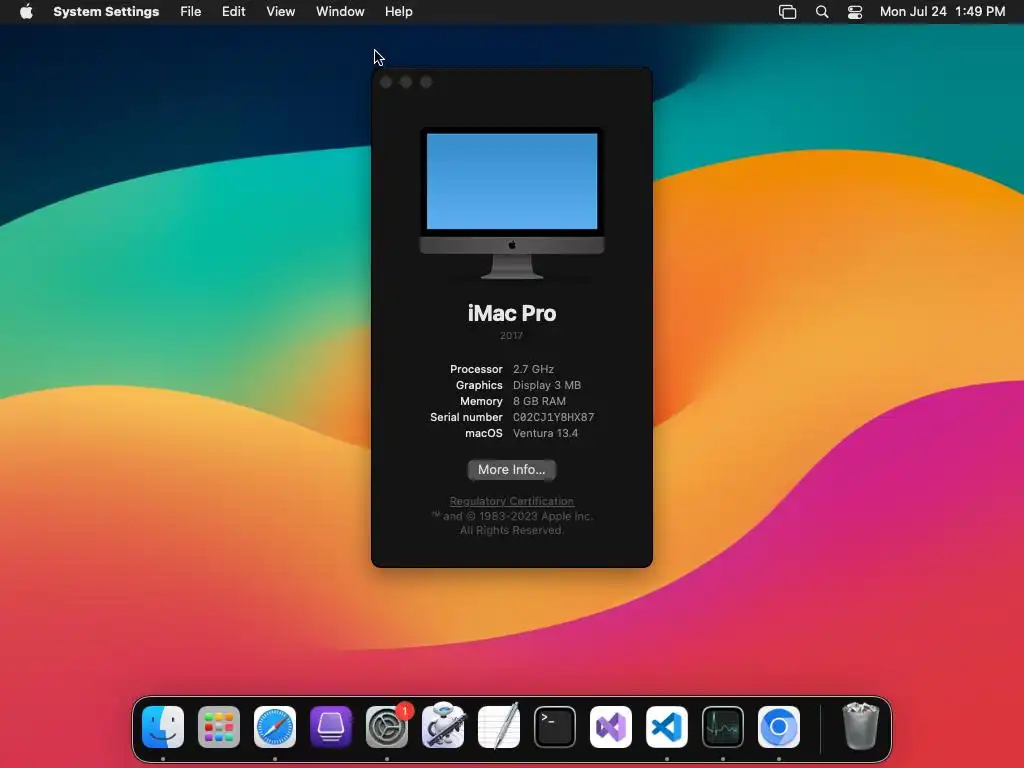Click the Stage Manager menu bar icon
Image resolution: width=1024 pixels, height=768 pixels.
tap(788, 12)
